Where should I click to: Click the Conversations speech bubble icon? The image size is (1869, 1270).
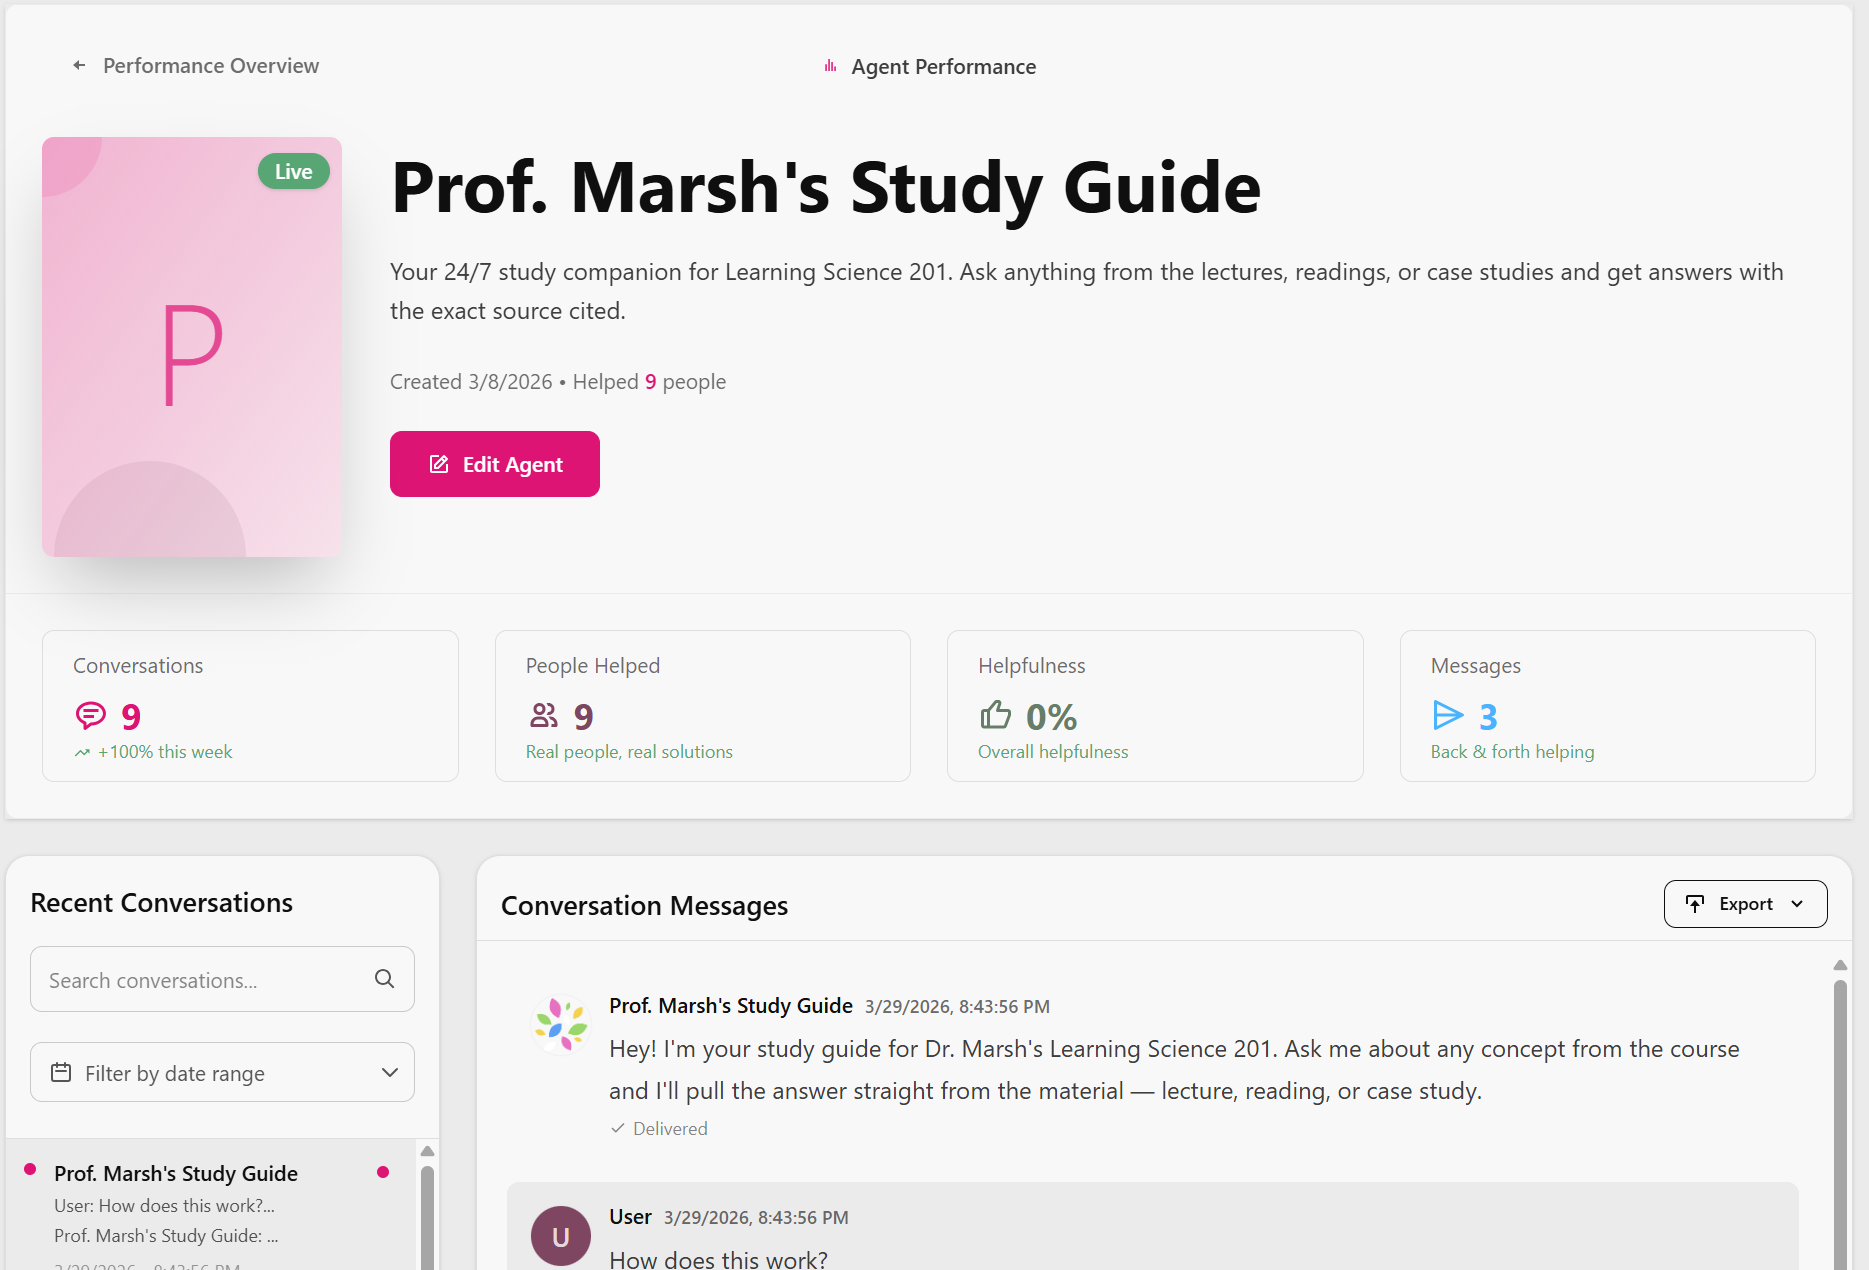(90, 716)
